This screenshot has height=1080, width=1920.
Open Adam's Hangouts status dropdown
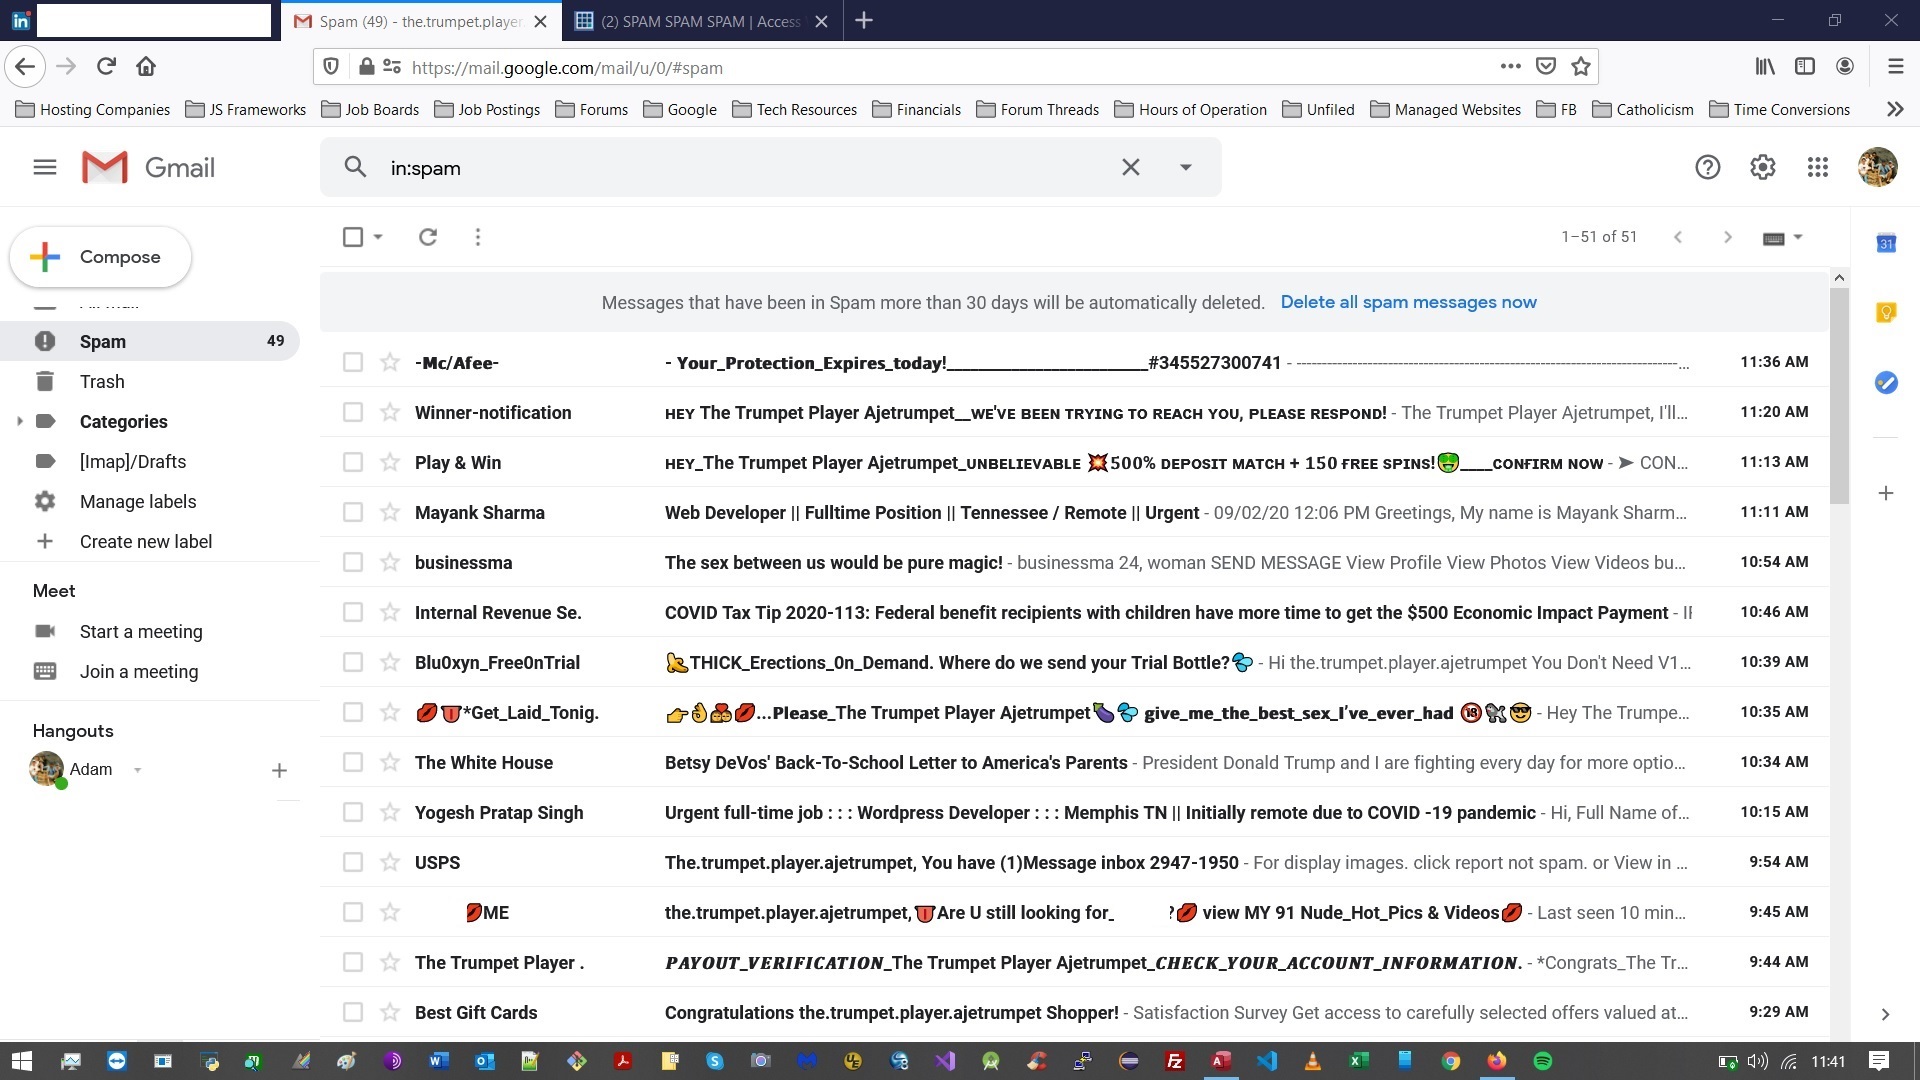(137, 770)
